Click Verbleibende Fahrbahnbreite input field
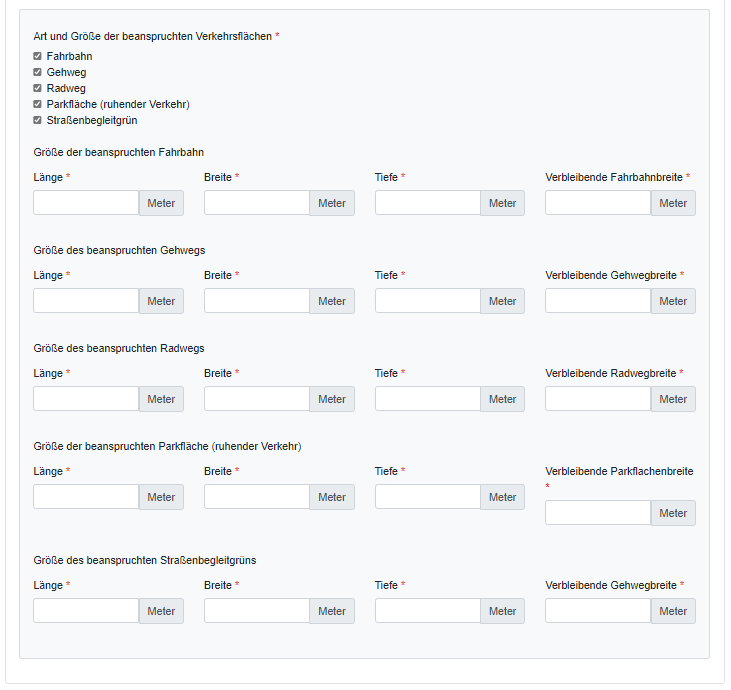Screen dimensions: 731x690 pos(598,203)
